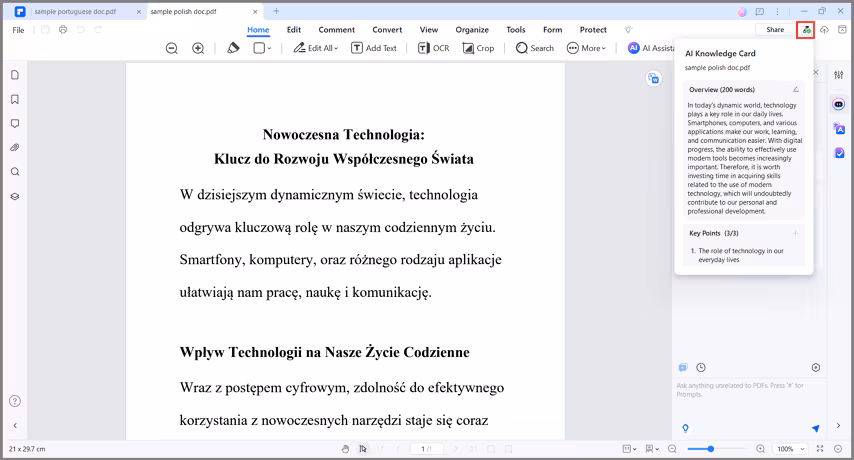
Task: Expand the More tools dropdown
Action: [586, 48]
